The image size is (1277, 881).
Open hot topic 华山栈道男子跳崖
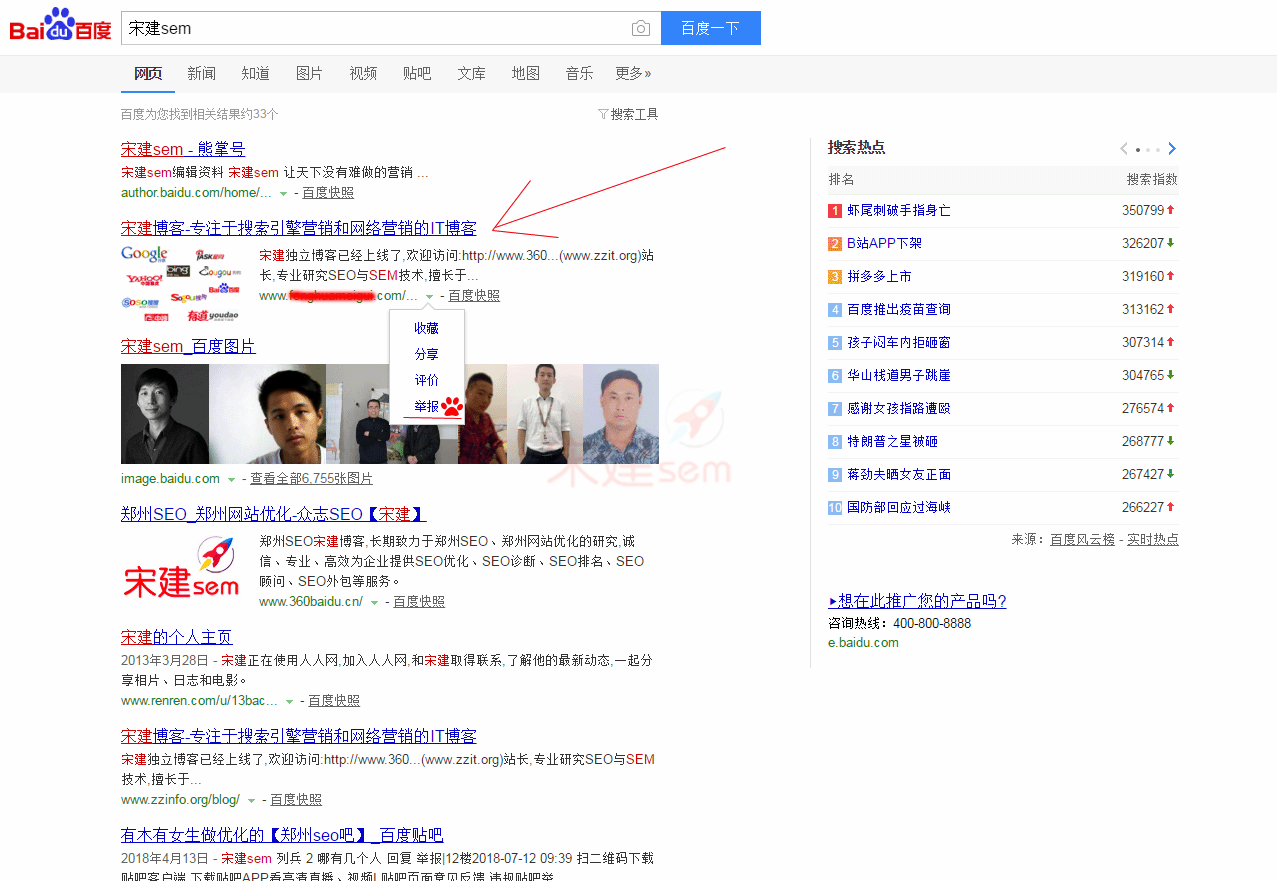pos(899,376)
